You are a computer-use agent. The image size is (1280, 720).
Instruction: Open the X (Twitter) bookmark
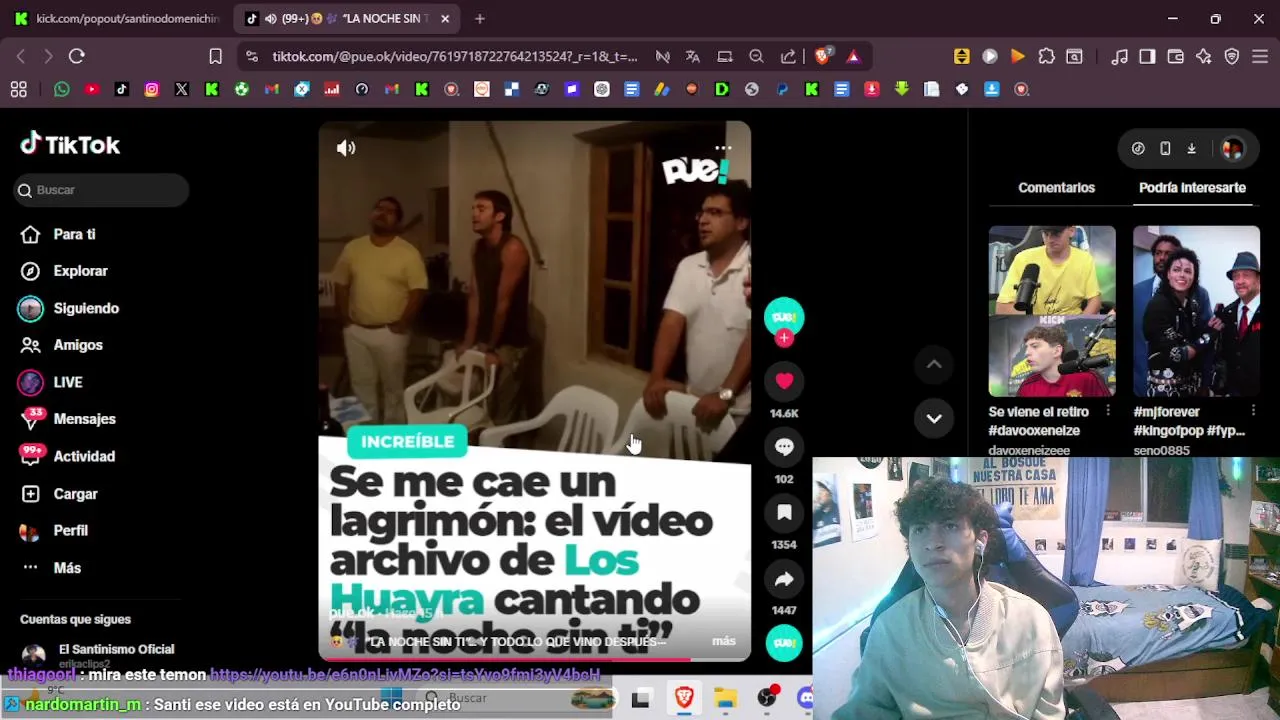click(x=182, y=89)
